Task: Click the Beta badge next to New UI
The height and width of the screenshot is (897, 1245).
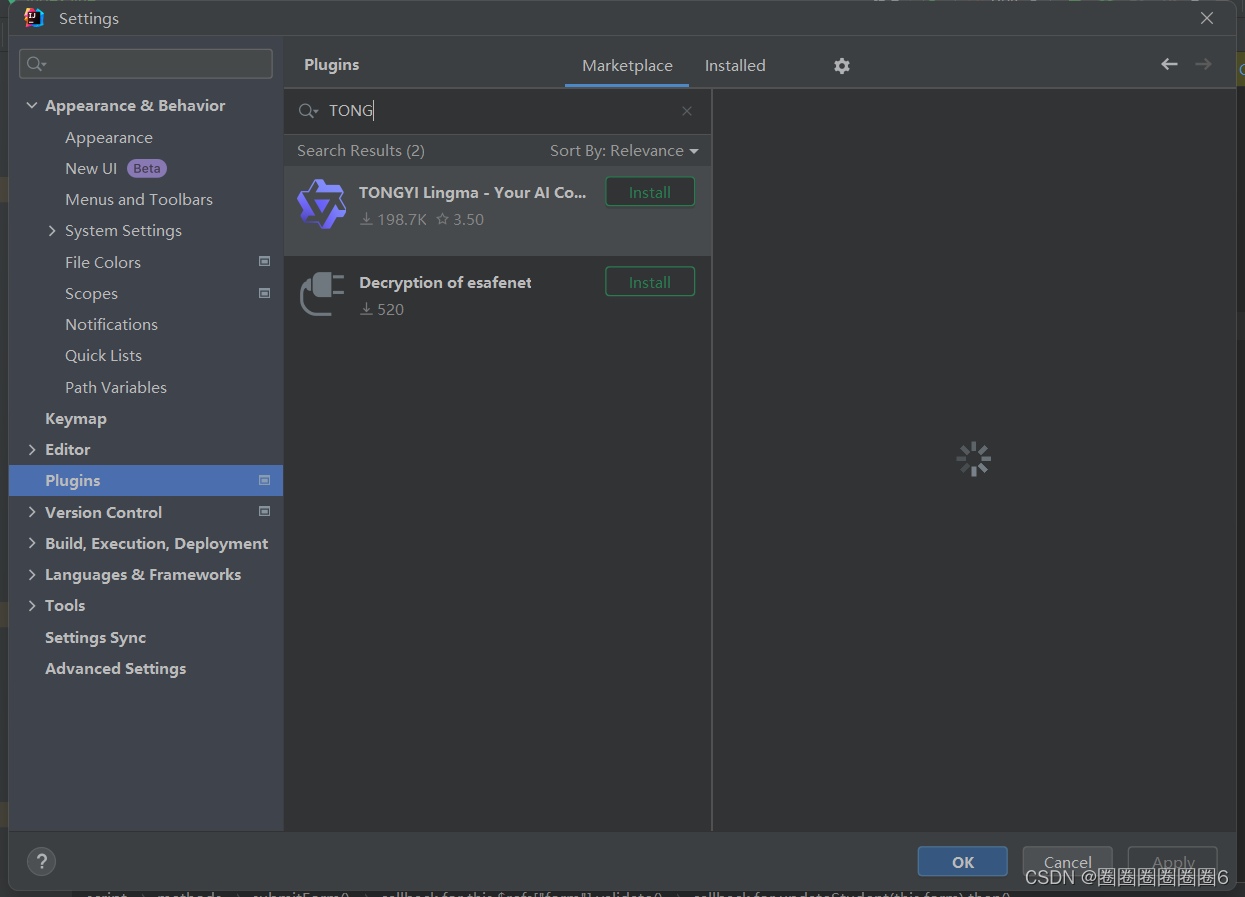Action: 147,168
